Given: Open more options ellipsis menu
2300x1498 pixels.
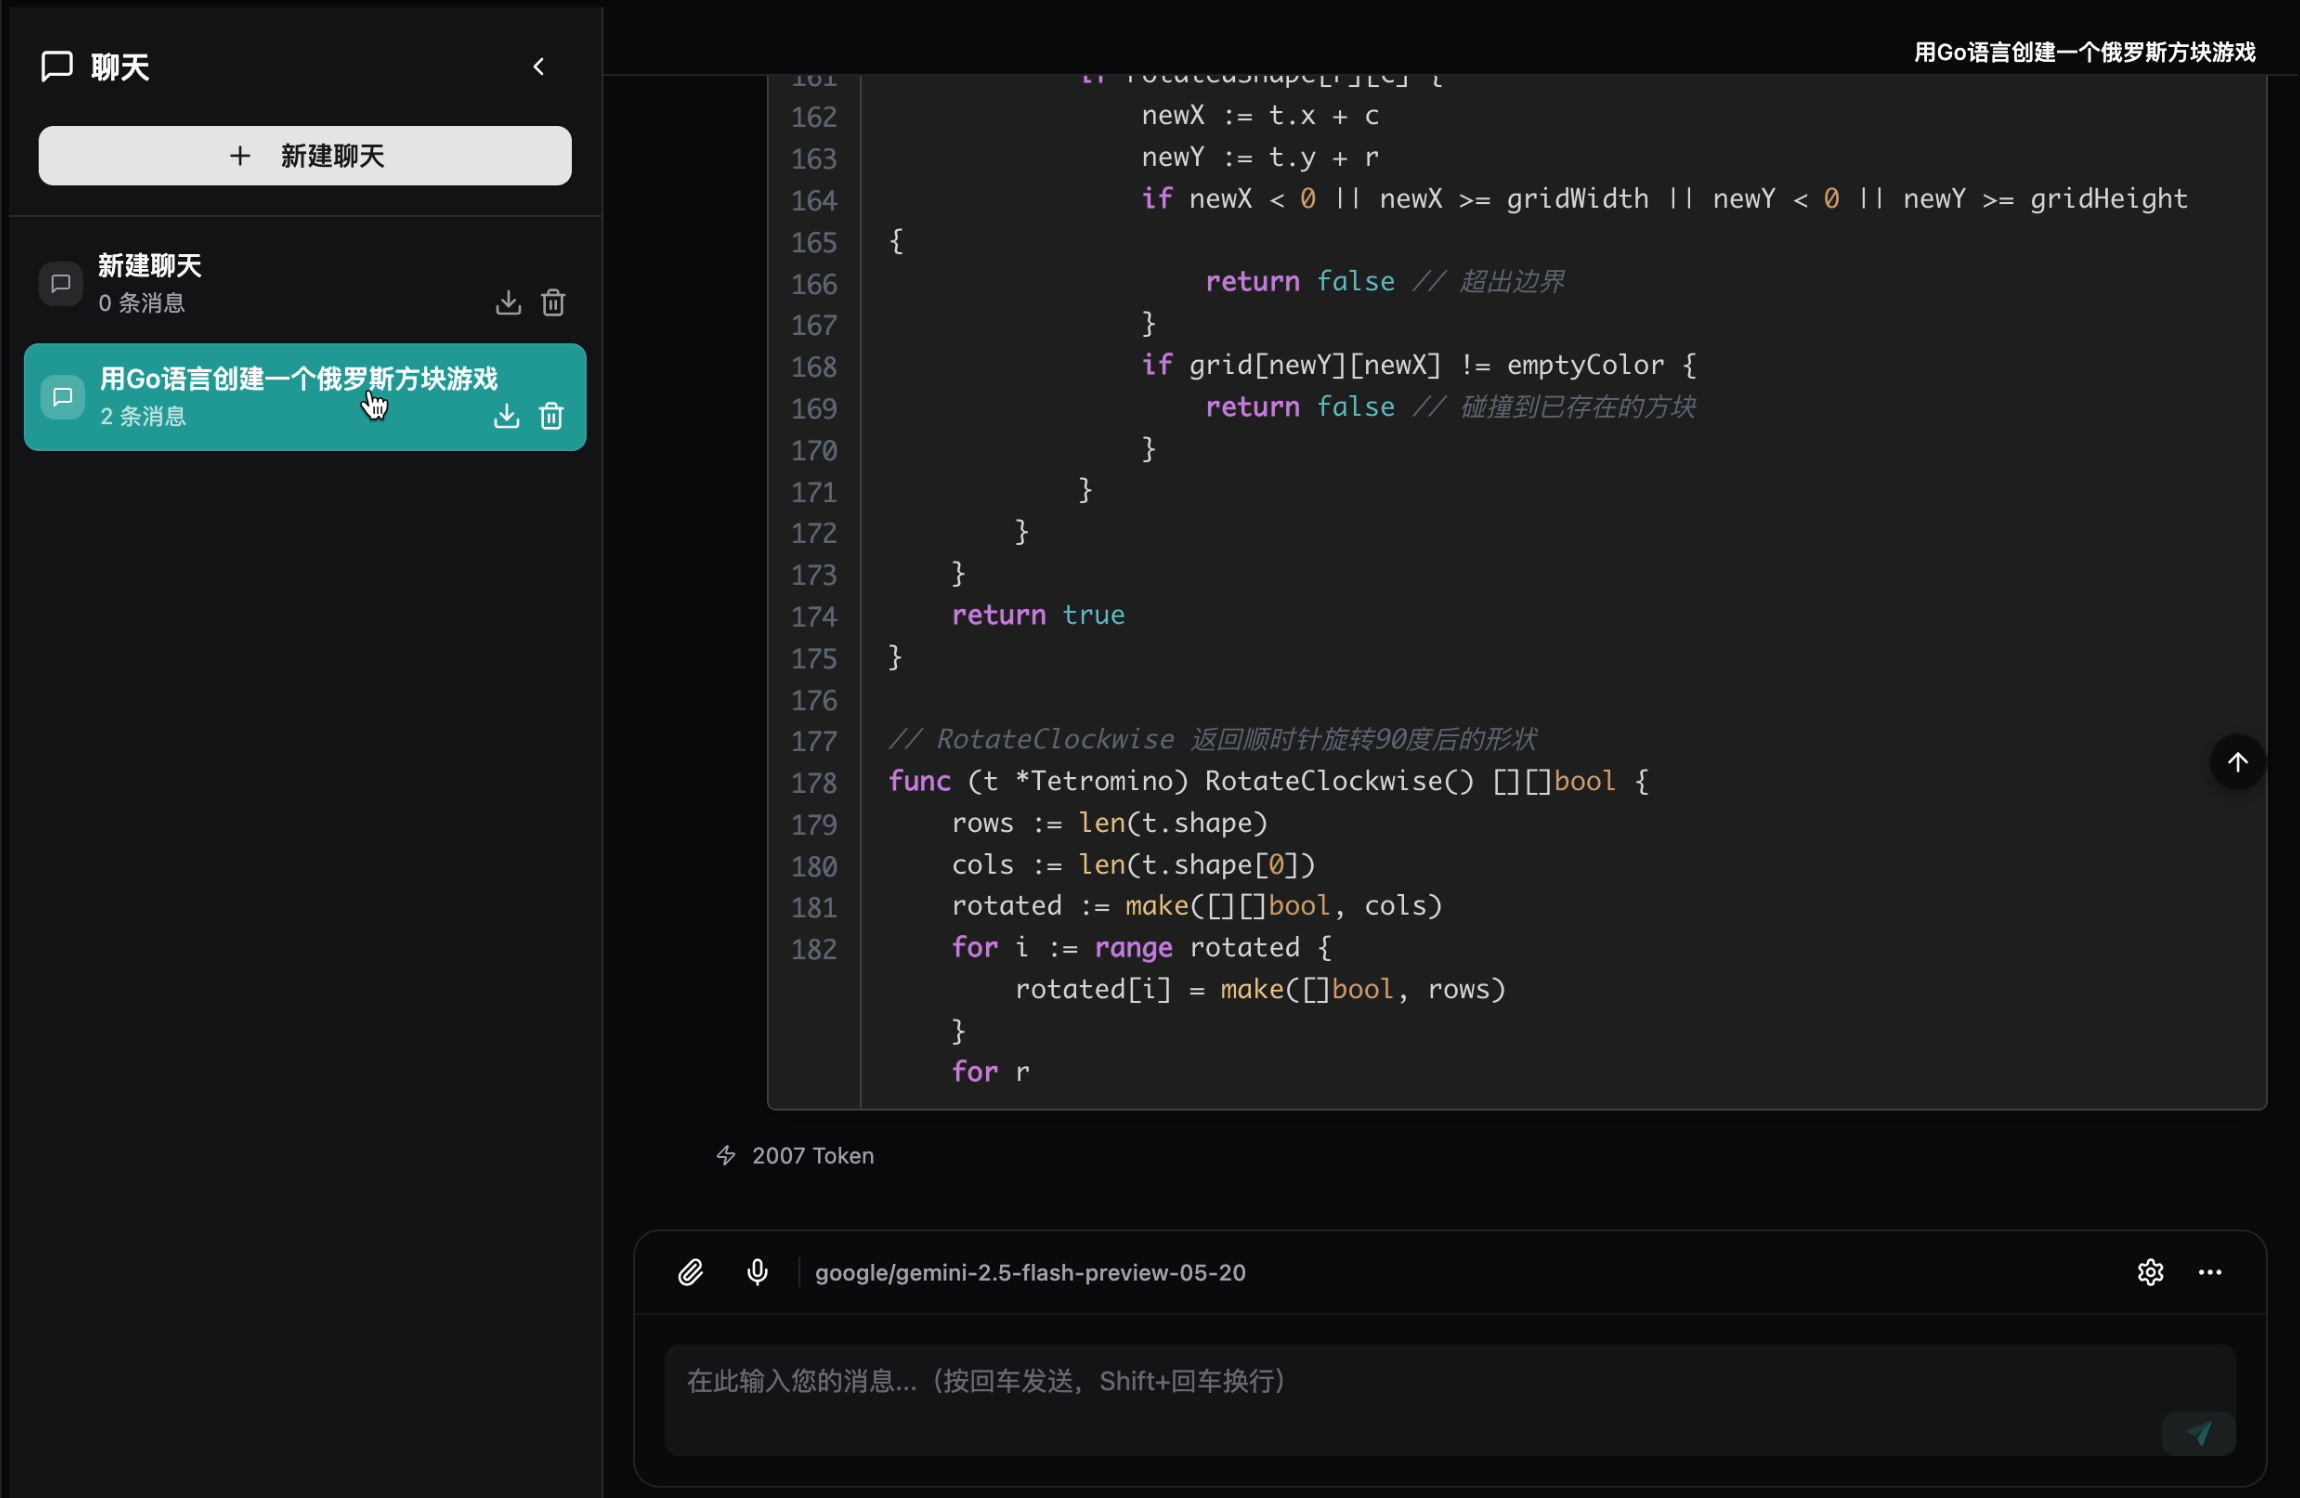Looking at the screenshot, I should [x=2210, y=1272].
